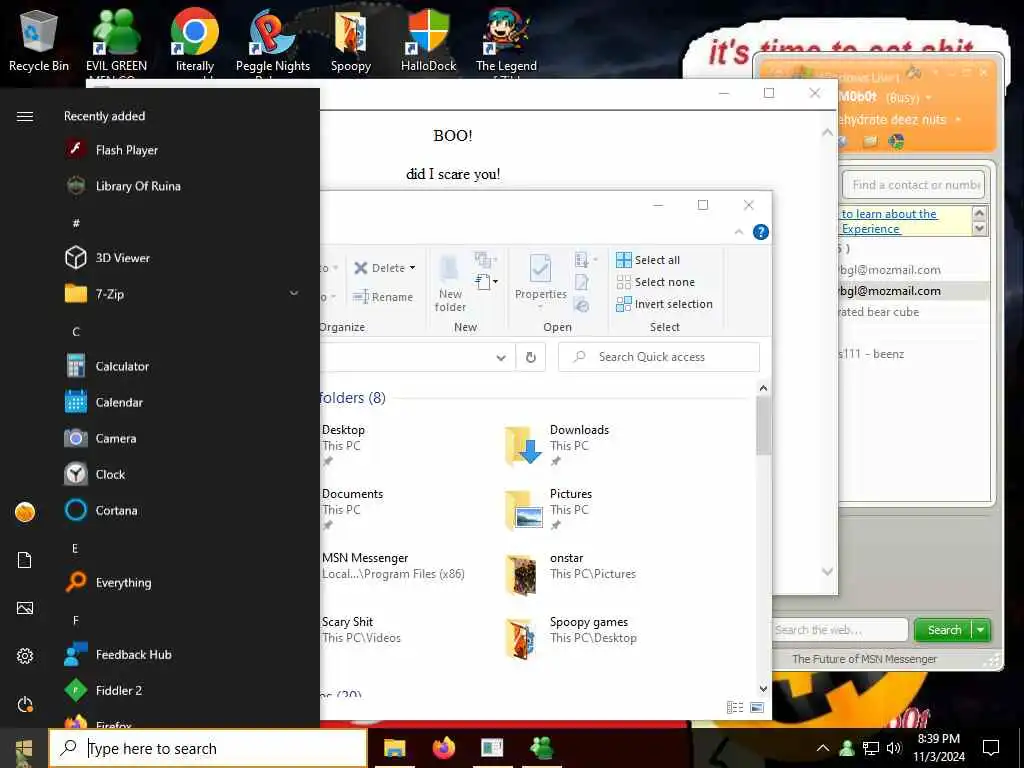Click the Spoopy desktop folder
This screenshot has height=768, width=1024.
(x=351, y=40)
